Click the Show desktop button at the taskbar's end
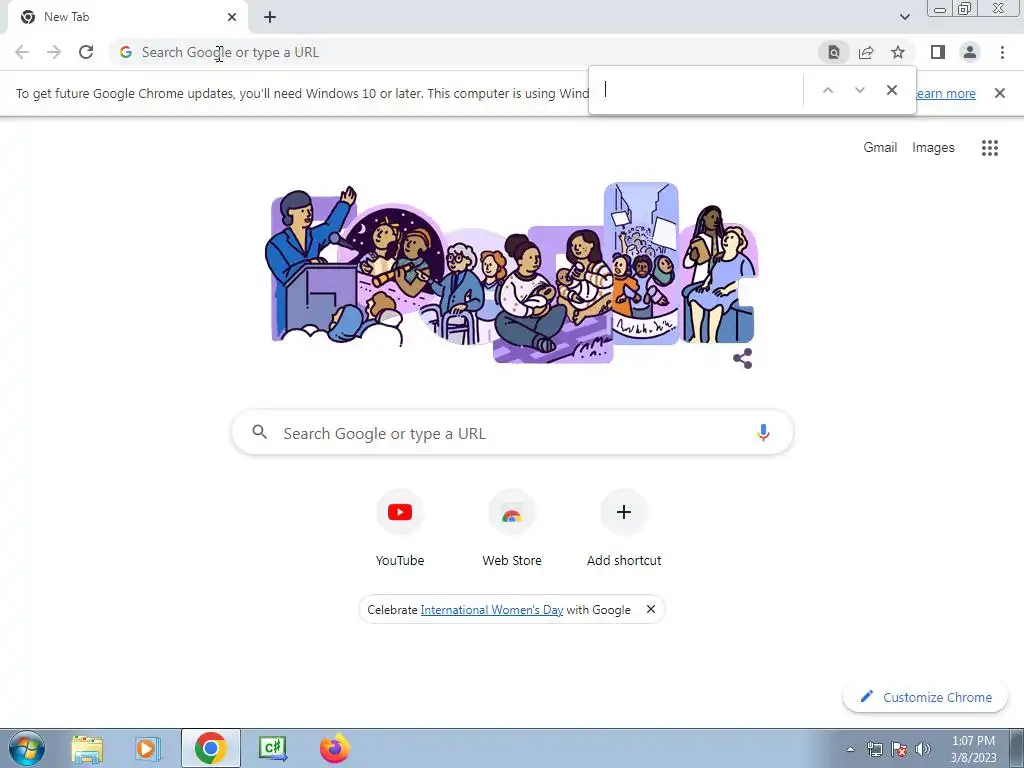The image size is (1024, 768). click(x=1017, y=748)
